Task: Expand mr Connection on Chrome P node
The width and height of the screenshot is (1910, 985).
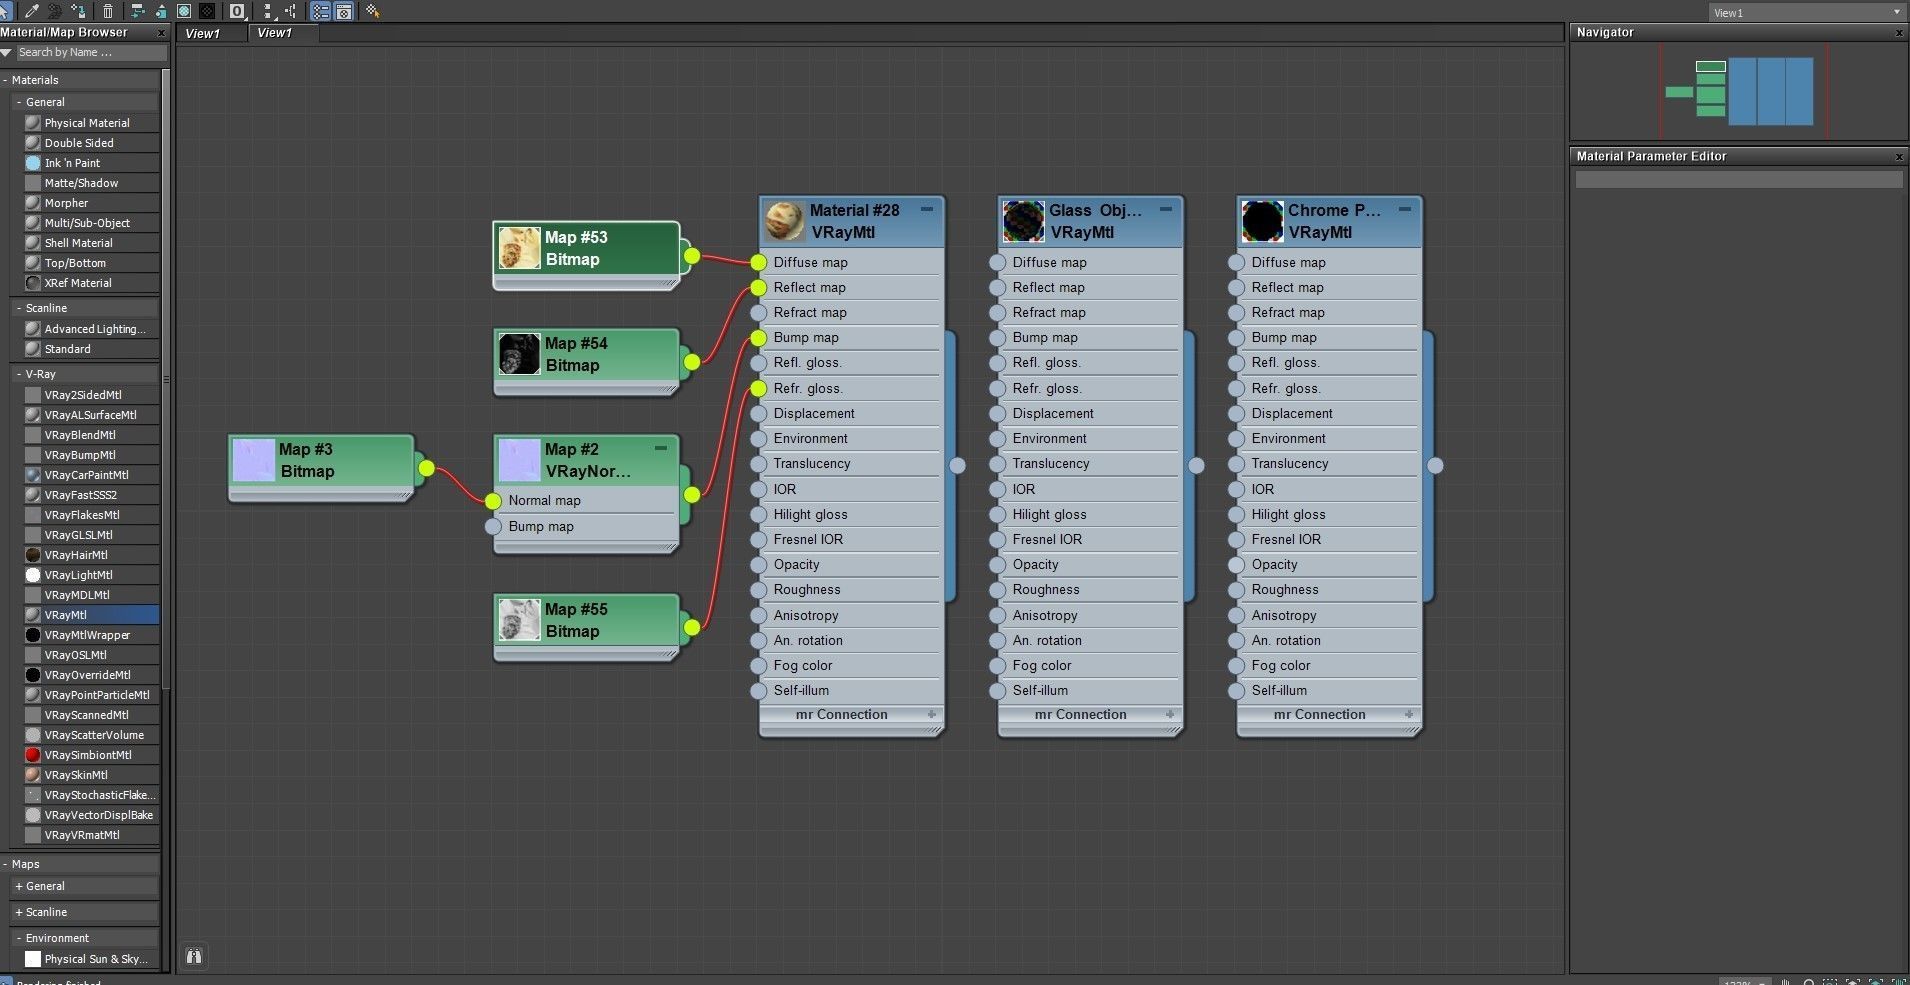Action: (1410, 714)
